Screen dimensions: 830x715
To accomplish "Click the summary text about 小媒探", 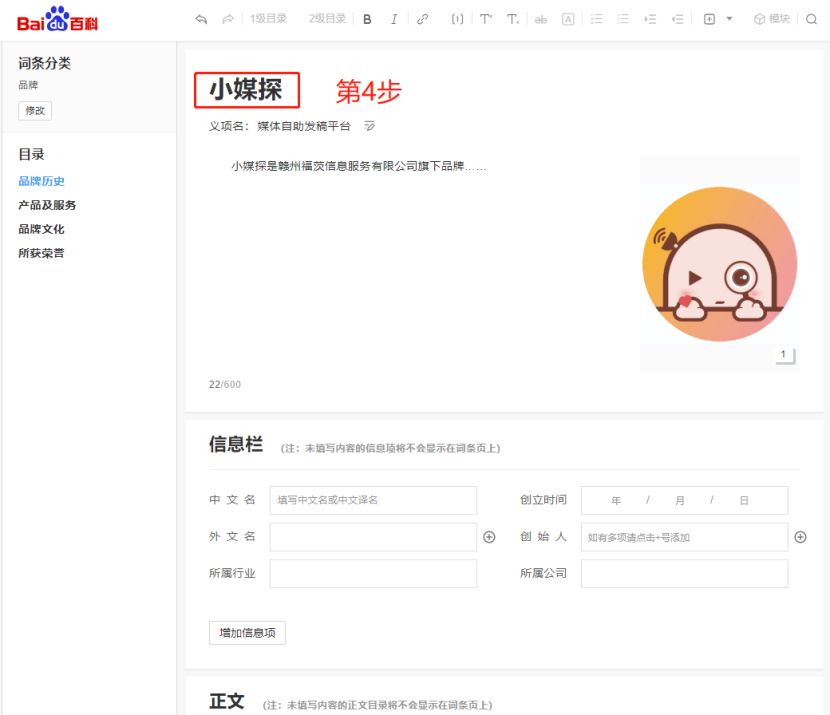I will pyautogui.click(x=358, y=166).
